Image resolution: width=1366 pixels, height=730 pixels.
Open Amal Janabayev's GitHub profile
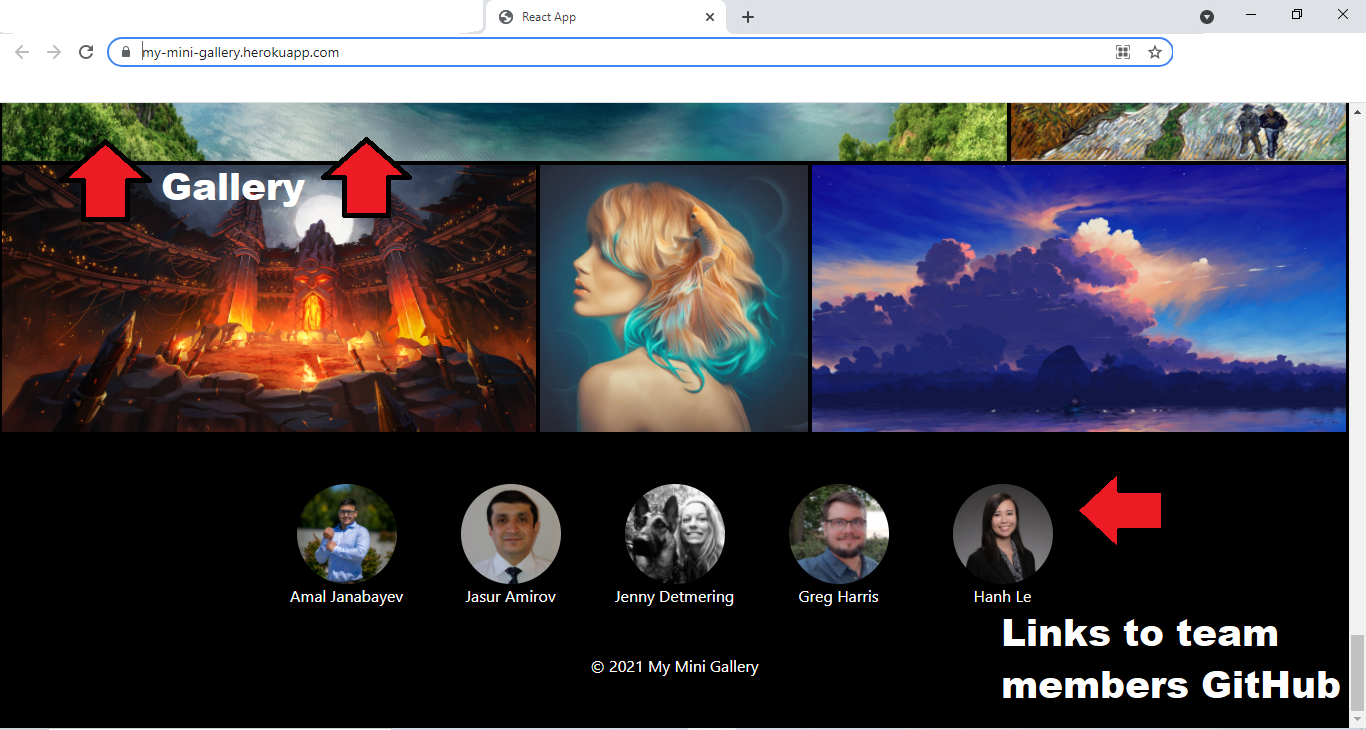[346, 534]
